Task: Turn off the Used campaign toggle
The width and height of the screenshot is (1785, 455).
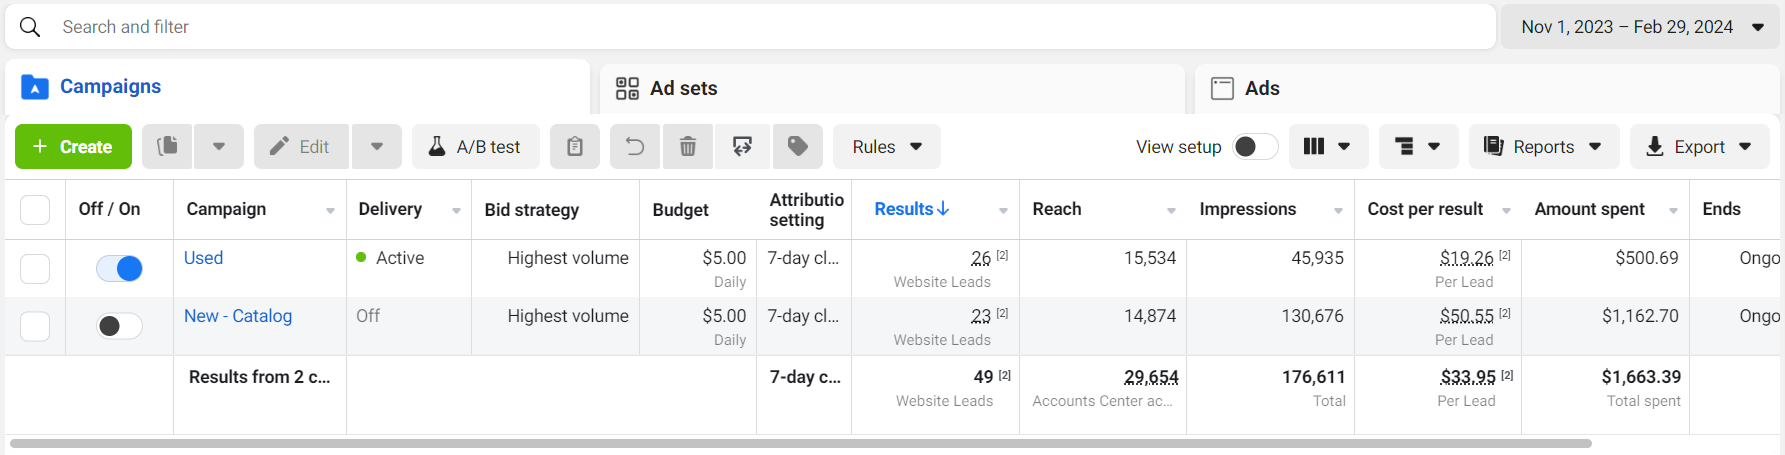Action: (119, 268)
